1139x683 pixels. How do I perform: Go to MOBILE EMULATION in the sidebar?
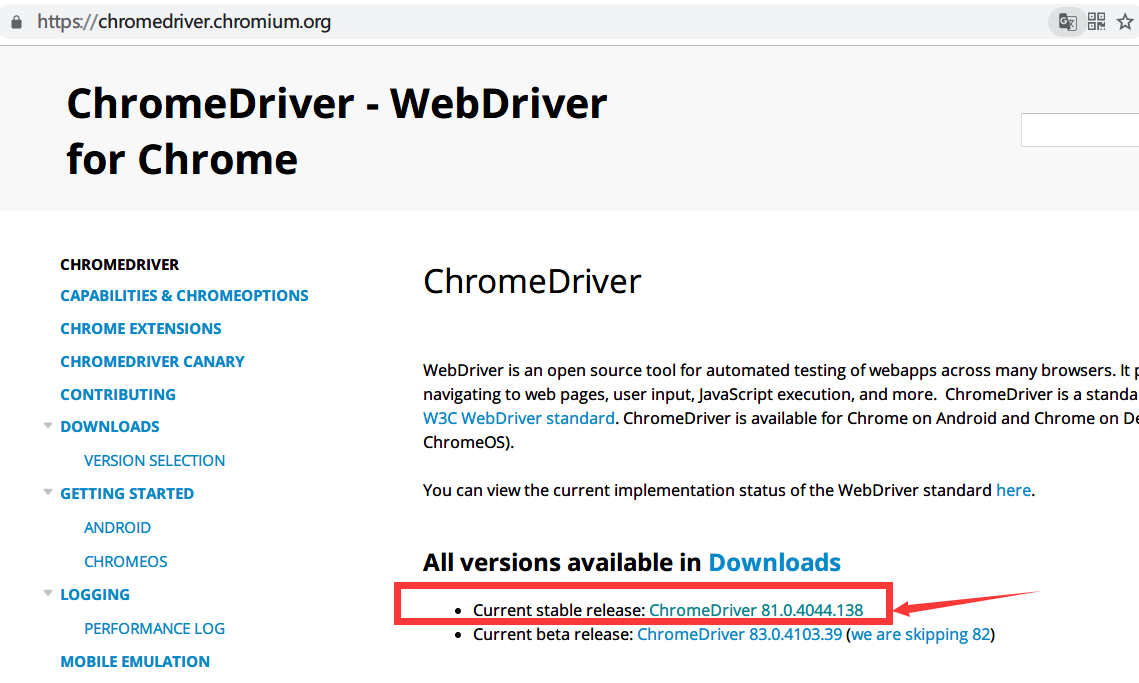(x=134, y=661)
